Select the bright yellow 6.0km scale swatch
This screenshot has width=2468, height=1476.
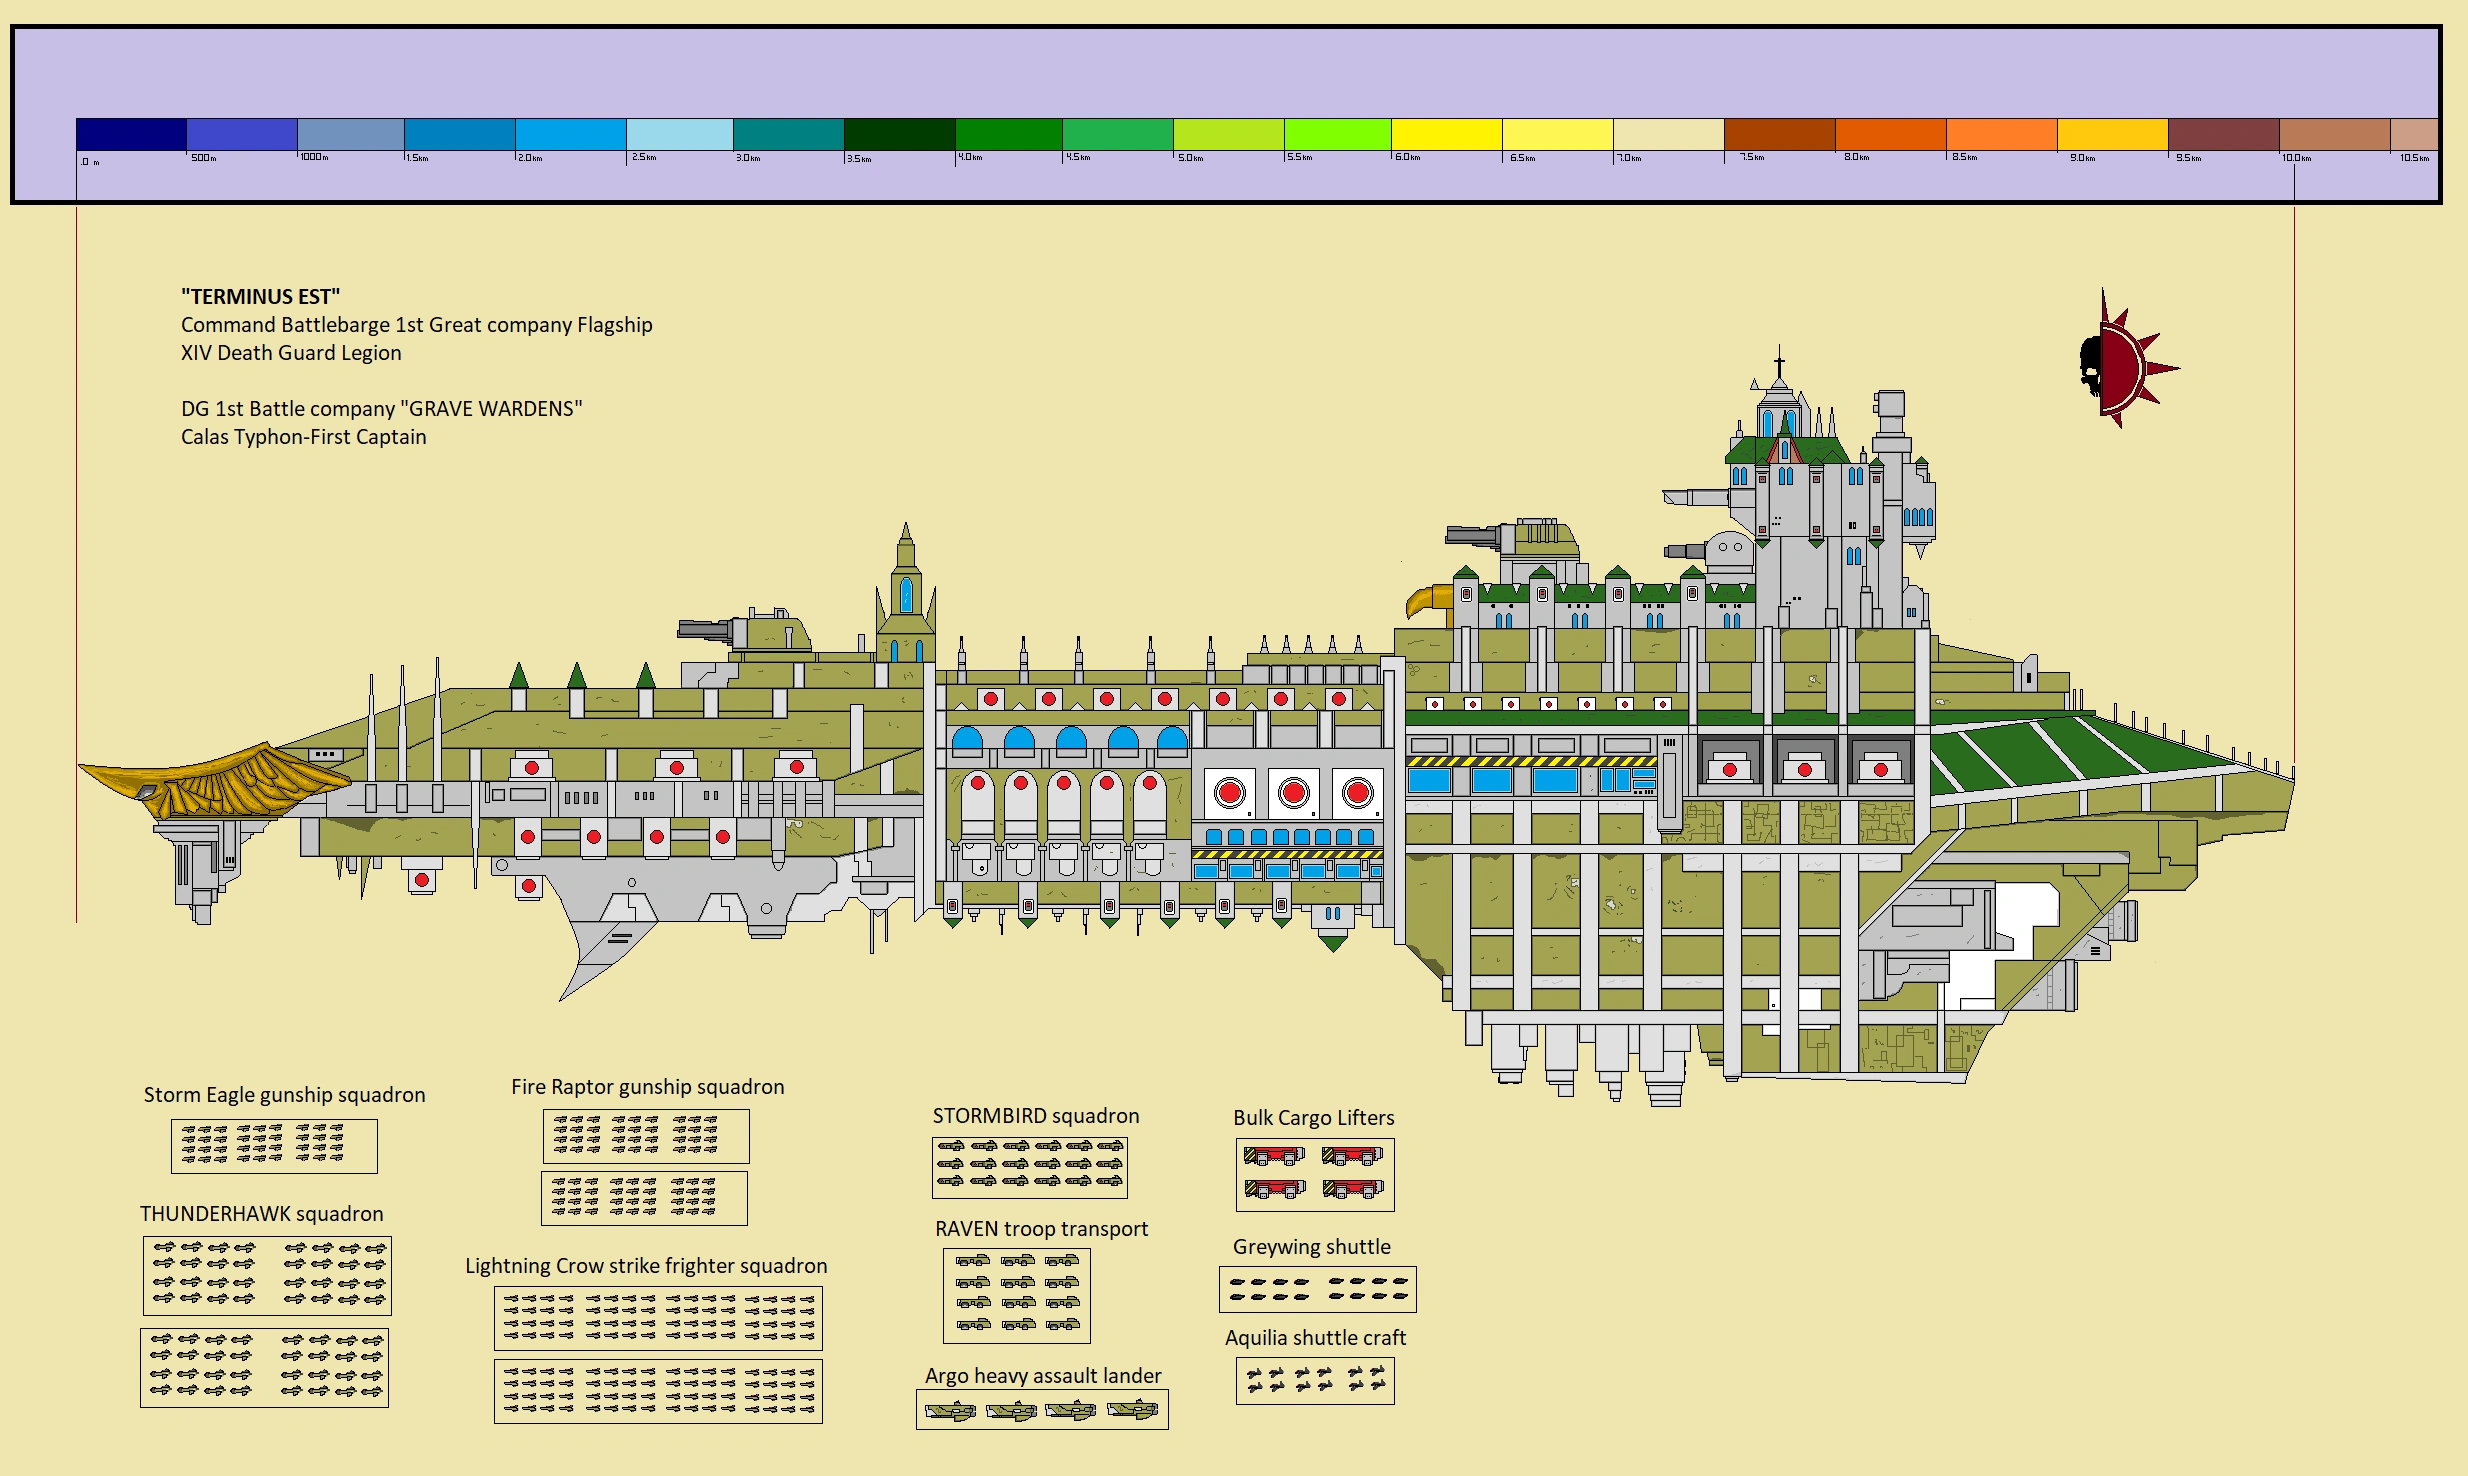pos(1446,134)
